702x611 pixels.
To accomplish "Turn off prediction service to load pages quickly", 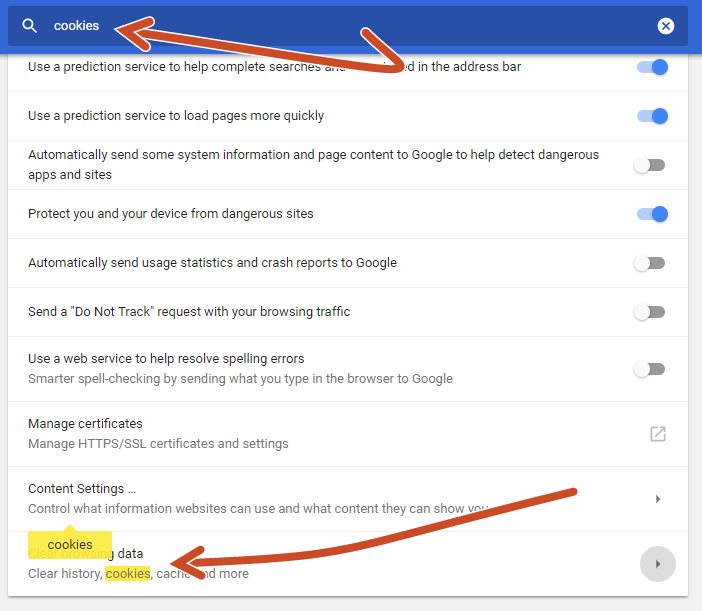I will (652, 116).
